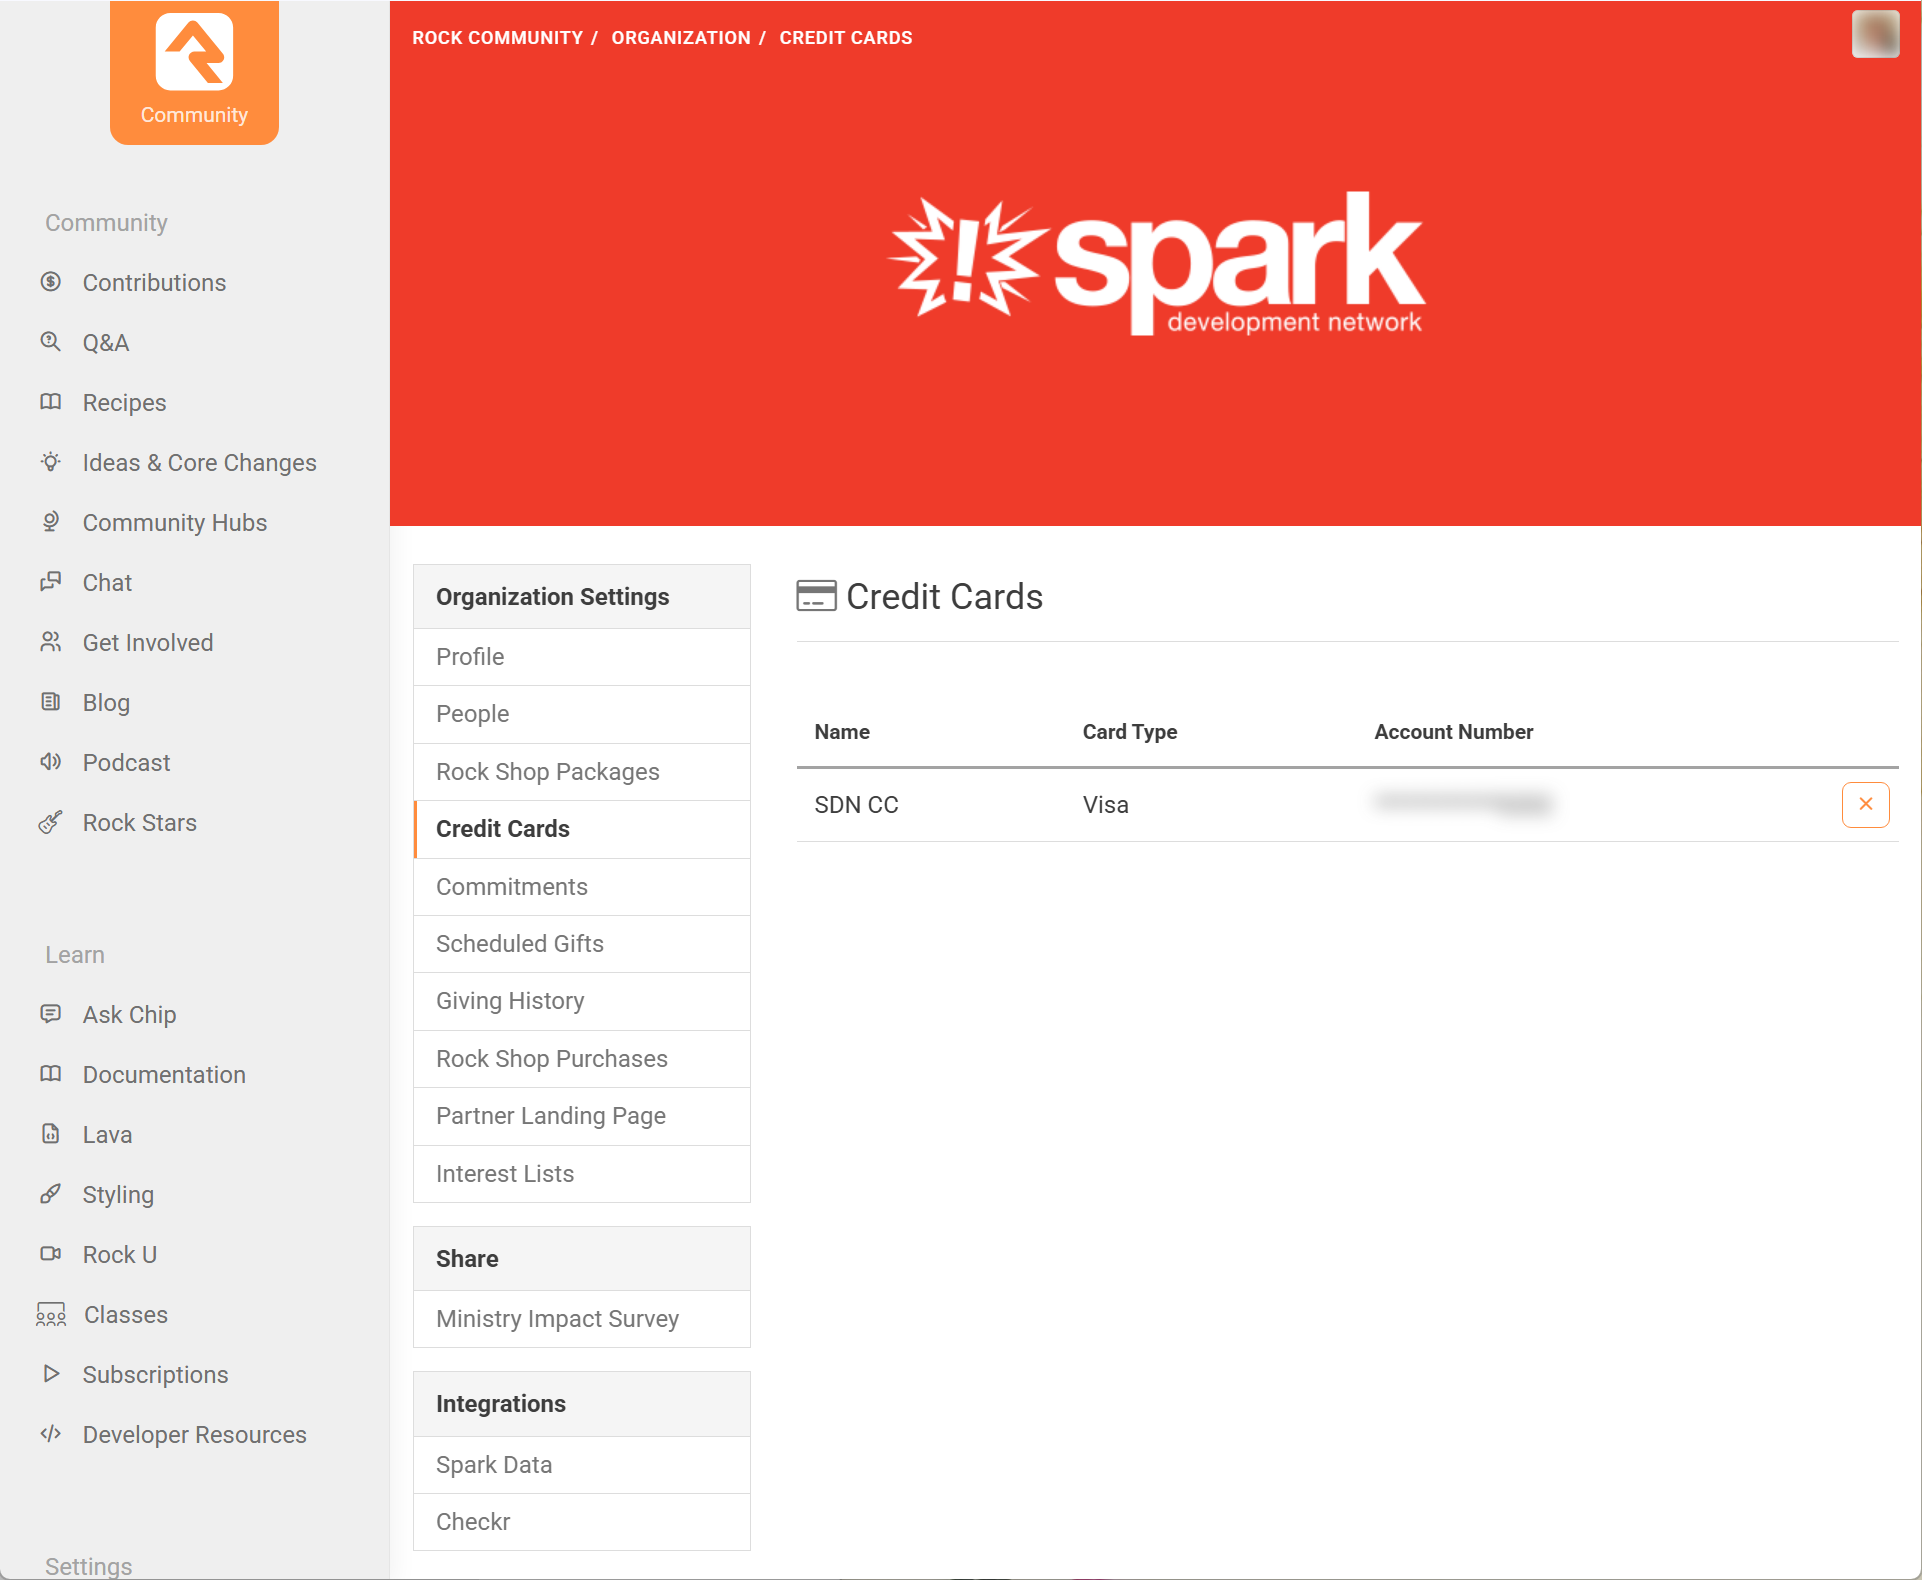Image resolution: width=1922 pixels, height=1580 pixels.
Task: Click the Lava file icon
Action: tap(51, 1134)
